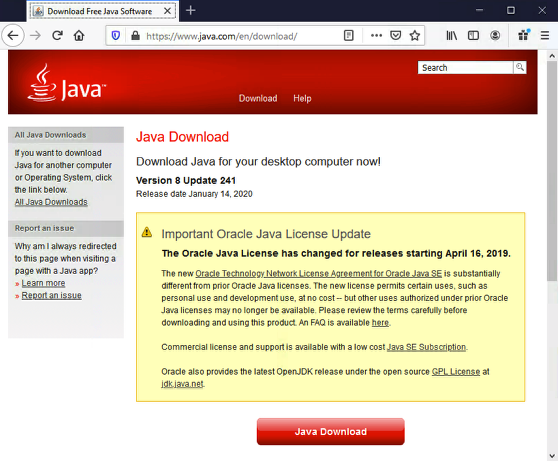This screenshot has width=558, height=461.
Task: Open the Java SE Subscription link
Action: tap(426, 347)
